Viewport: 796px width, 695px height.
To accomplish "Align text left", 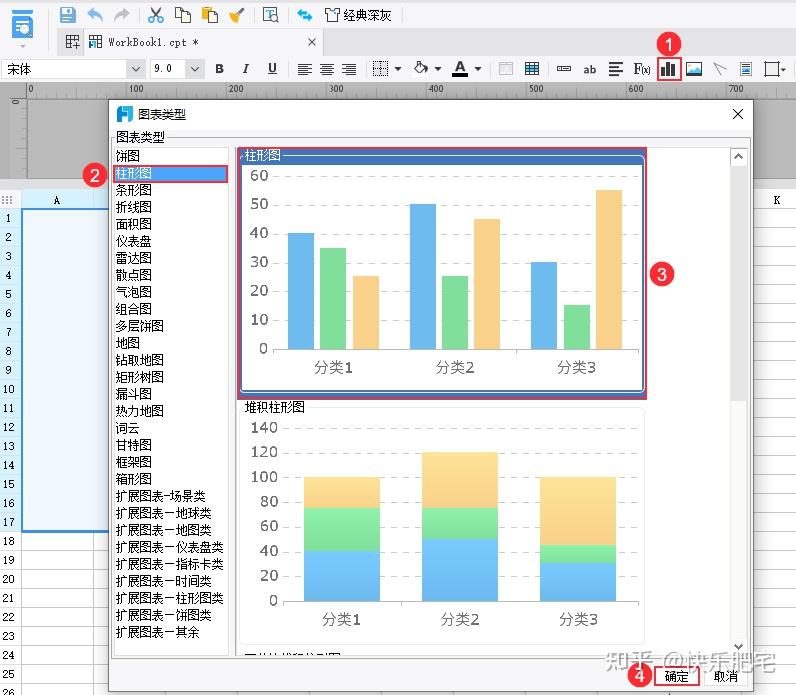I will click(305, 69).
